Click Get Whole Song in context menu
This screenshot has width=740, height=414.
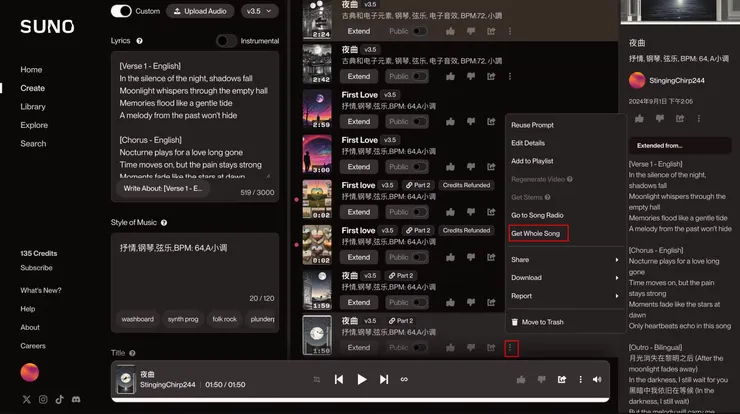pos(538,233)
